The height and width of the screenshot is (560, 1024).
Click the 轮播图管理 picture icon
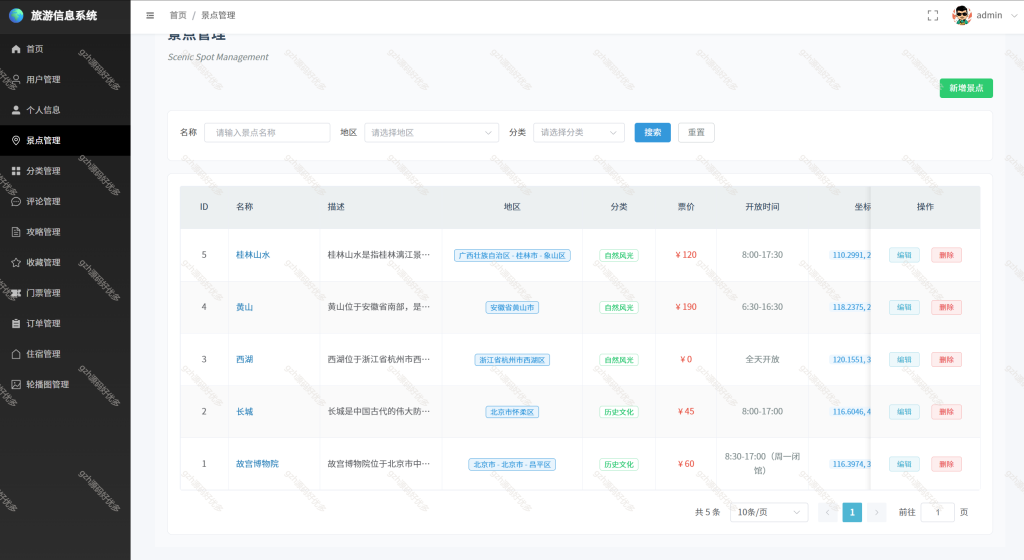tap(16, 384)
